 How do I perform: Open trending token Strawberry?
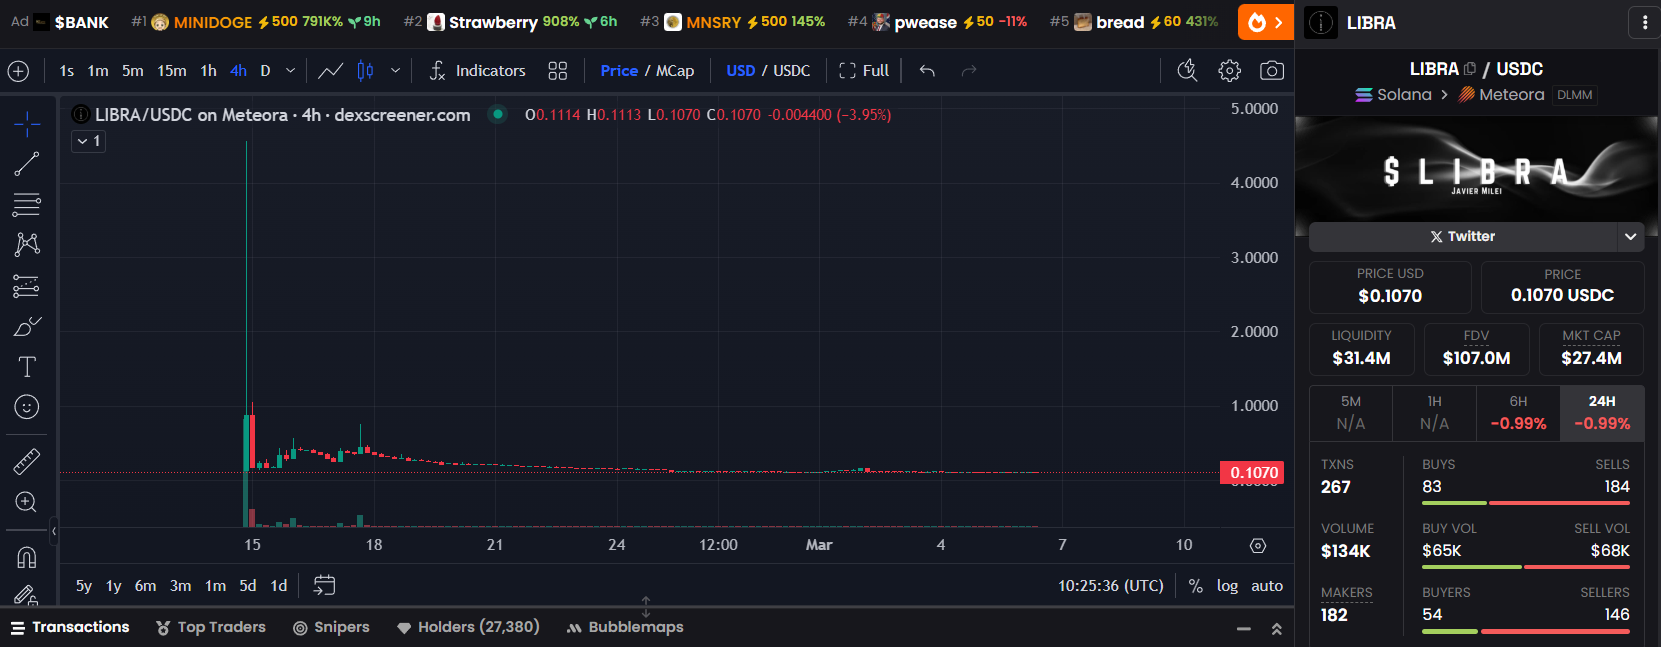point(510,22)
